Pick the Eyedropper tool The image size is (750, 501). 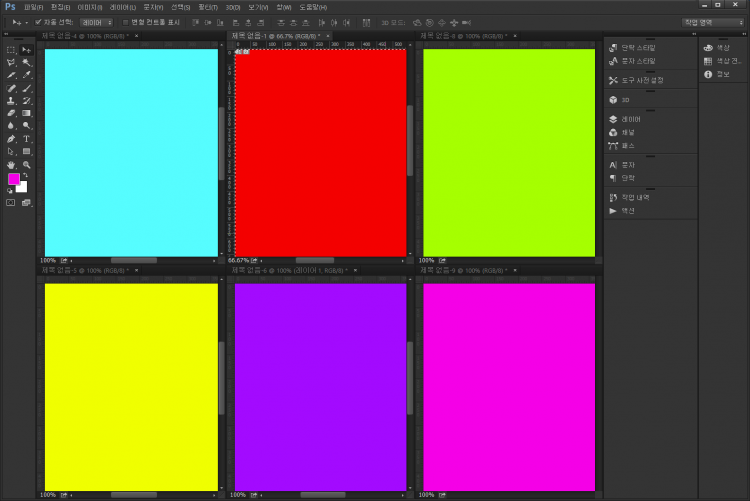[x=27, y=75]
